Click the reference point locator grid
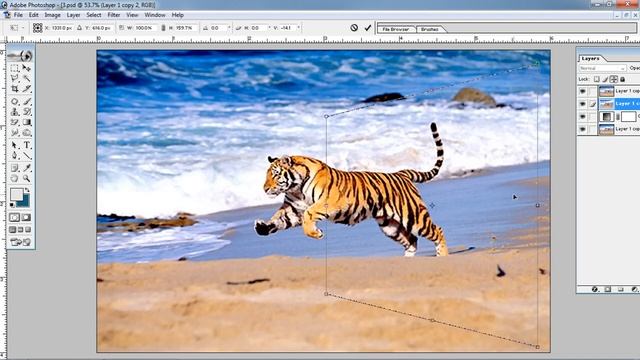The height and width of the screenshot is (360, 640). coord(38,28)
